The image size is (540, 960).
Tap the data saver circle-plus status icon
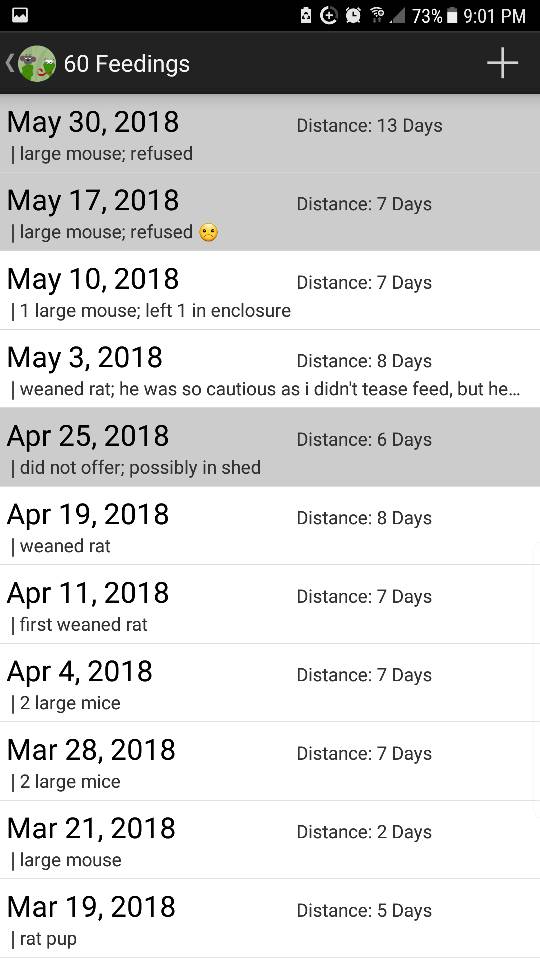point(329,15)
